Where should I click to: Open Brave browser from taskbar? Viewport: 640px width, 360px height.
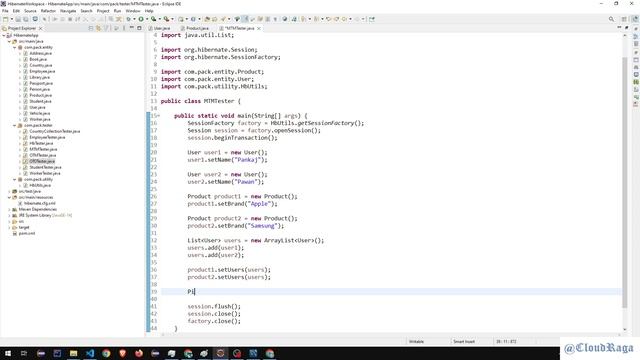point(122,353)
